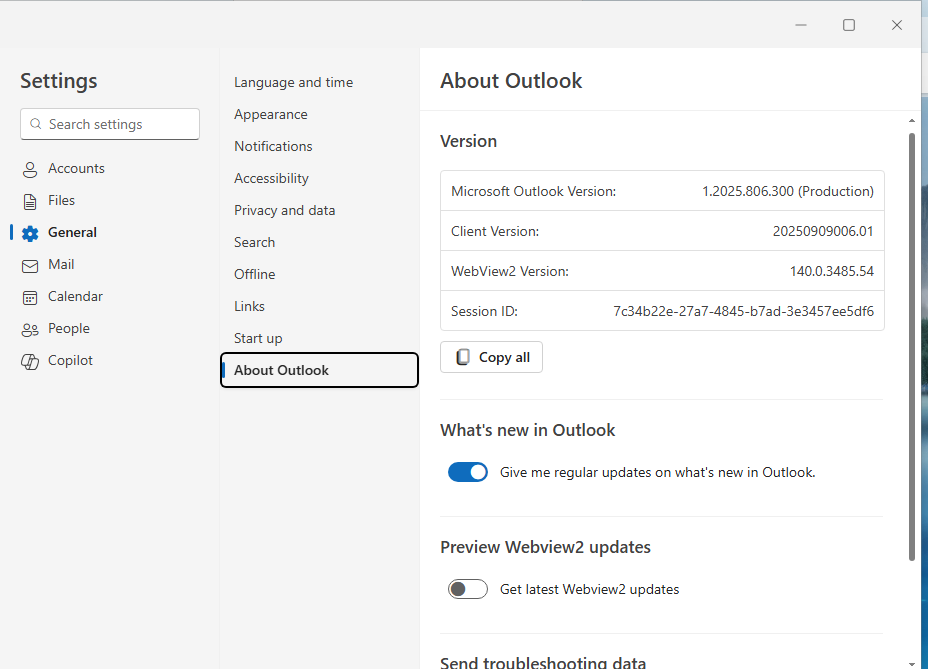The image size is (928, 669).
Task: Click Client Version value 20250909006.01
Action: pos(823,231)
